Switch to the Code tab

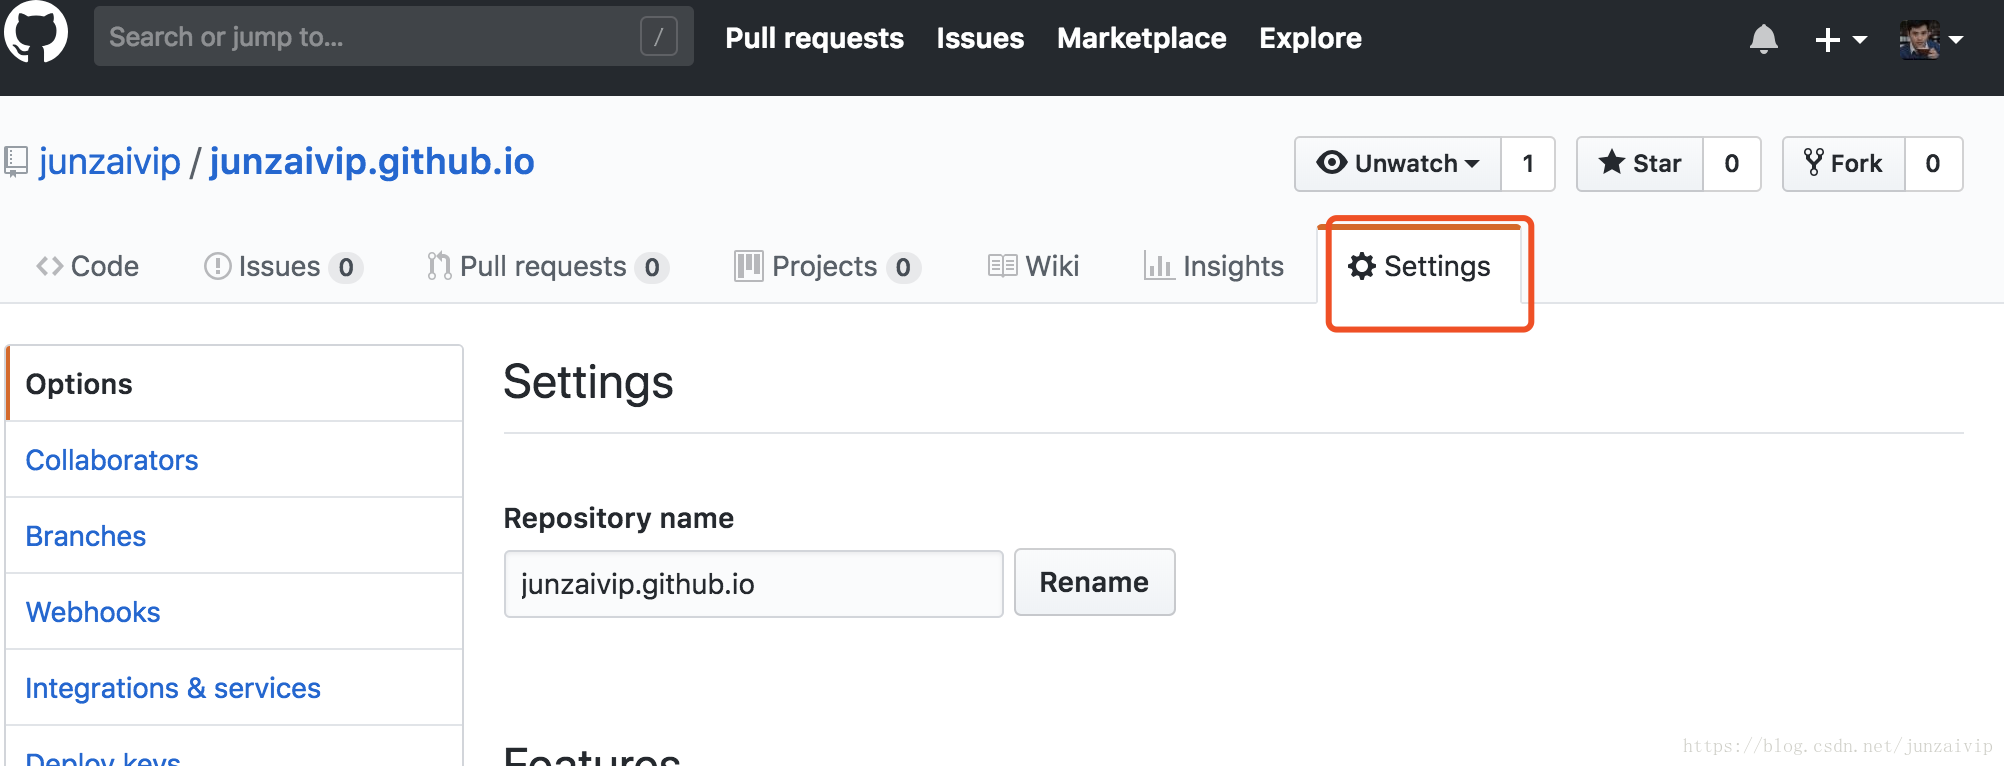[x=88, y=266]
